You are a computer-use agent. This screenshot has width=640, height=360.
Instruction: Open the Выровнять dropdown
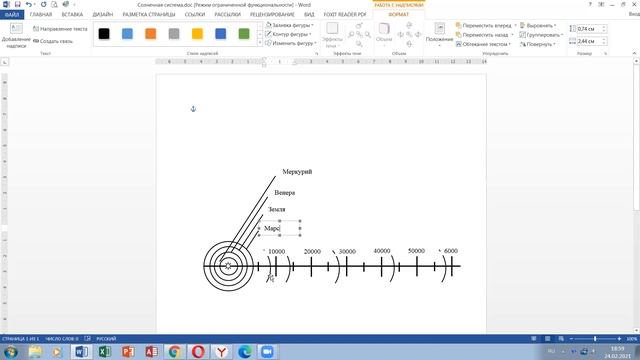[x=538, y=25]
